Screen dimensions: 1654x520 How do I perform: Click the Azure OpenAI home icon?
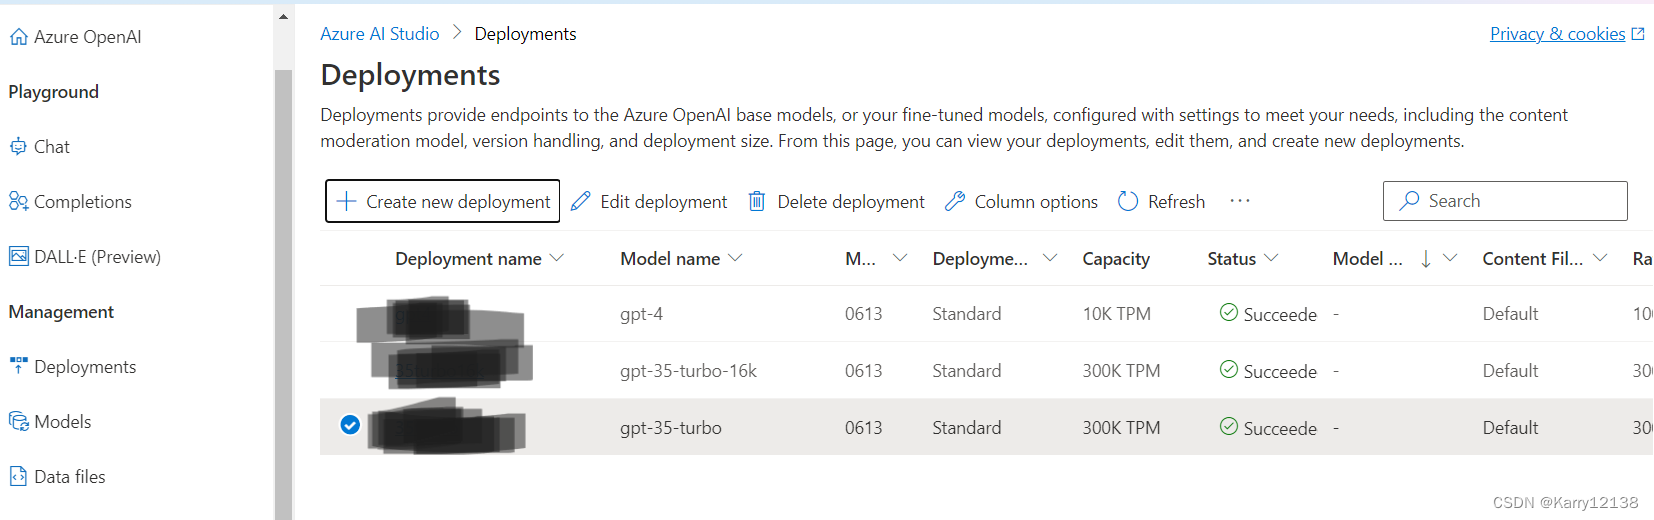pyautogui.click(x=18, y=37)
